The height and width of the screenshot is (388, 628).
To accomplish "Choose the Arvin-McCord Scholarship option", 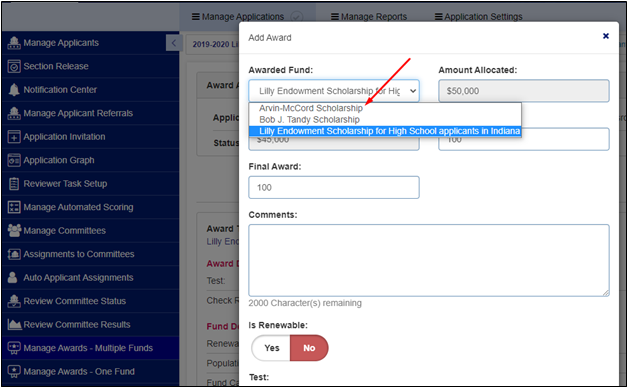I will point(310,108).
